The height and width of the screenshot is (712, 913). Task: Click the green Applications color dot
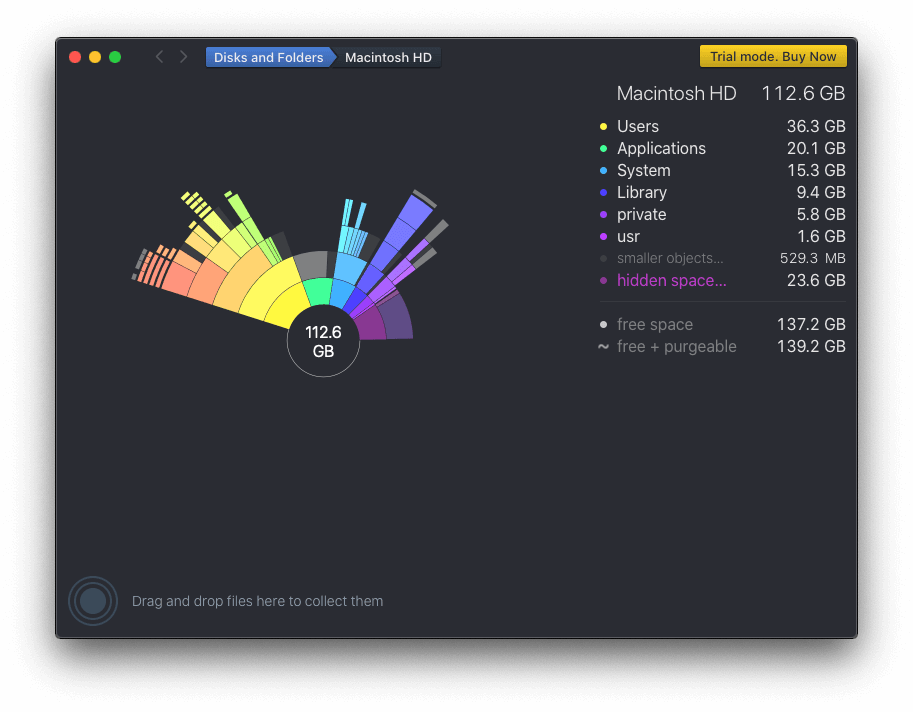603,149
